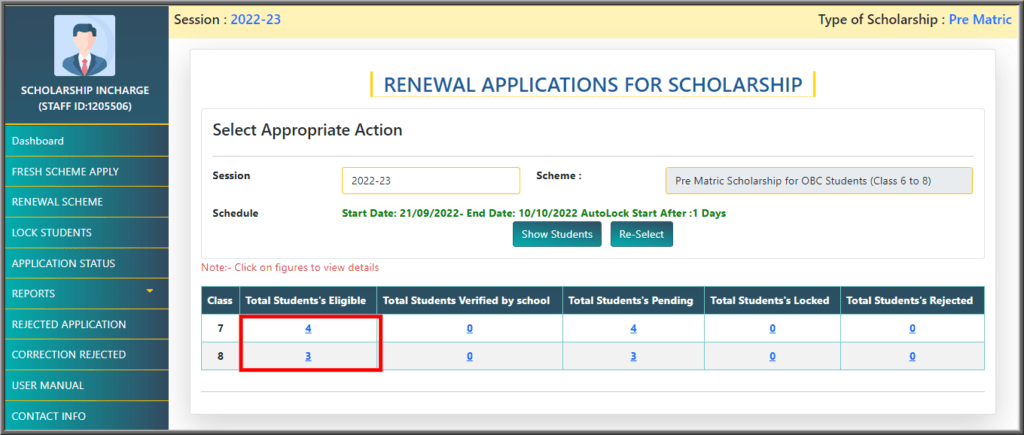Open locked students count for class 7
This screenshot has height=435, width=1024.
point(772,329)
